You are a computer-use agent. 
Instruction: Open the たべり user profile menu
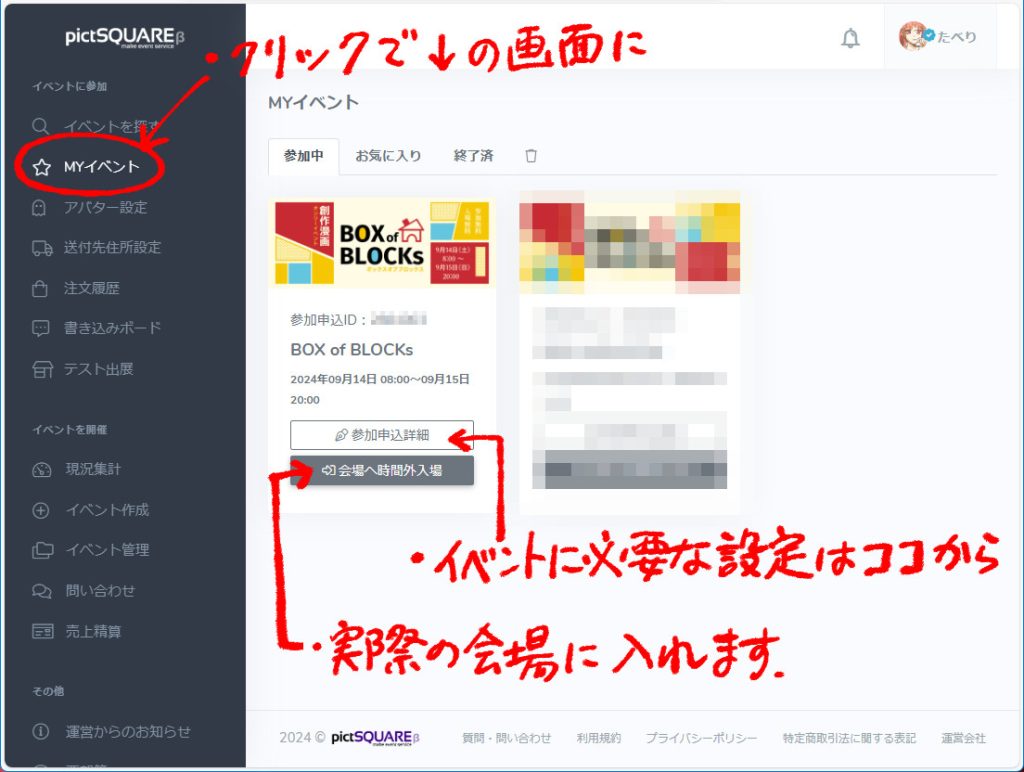pos(938,38)
